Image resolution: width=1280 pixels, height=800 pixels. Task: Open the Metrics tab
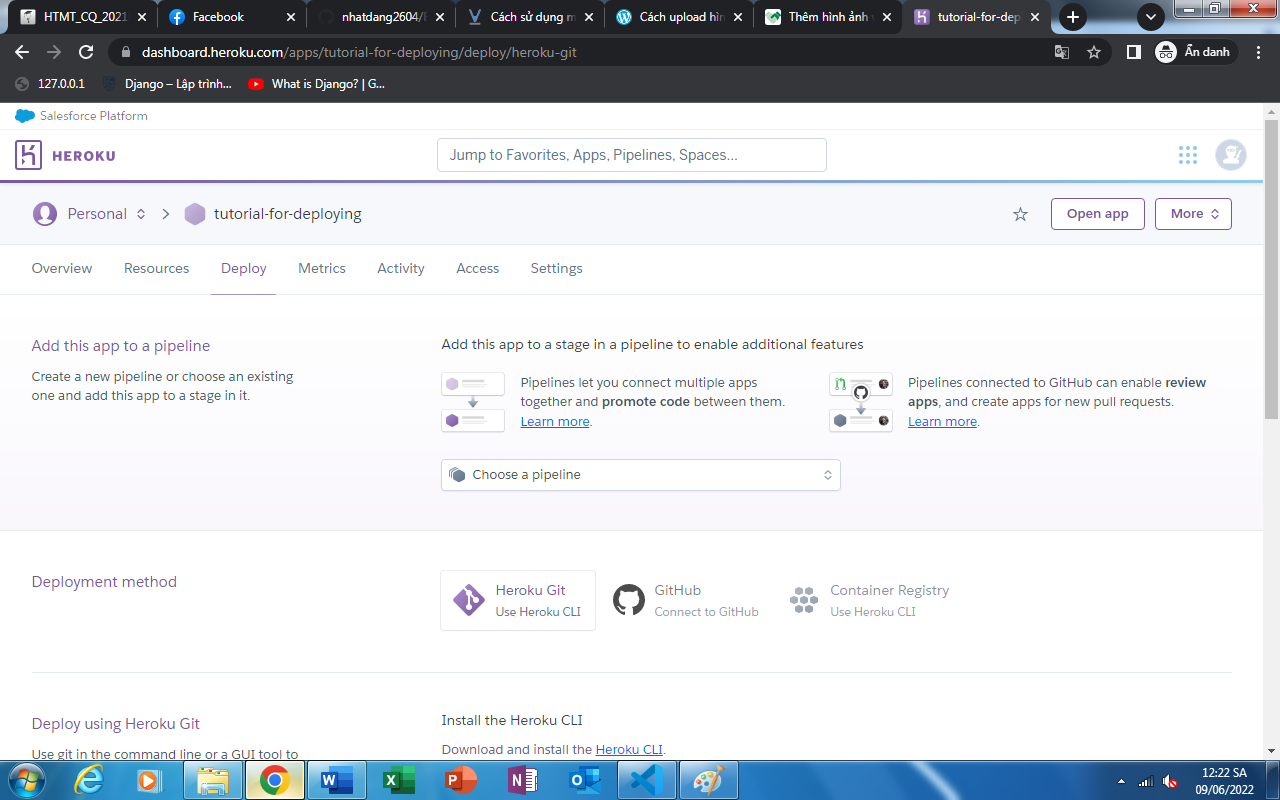[x=322, y=268]
